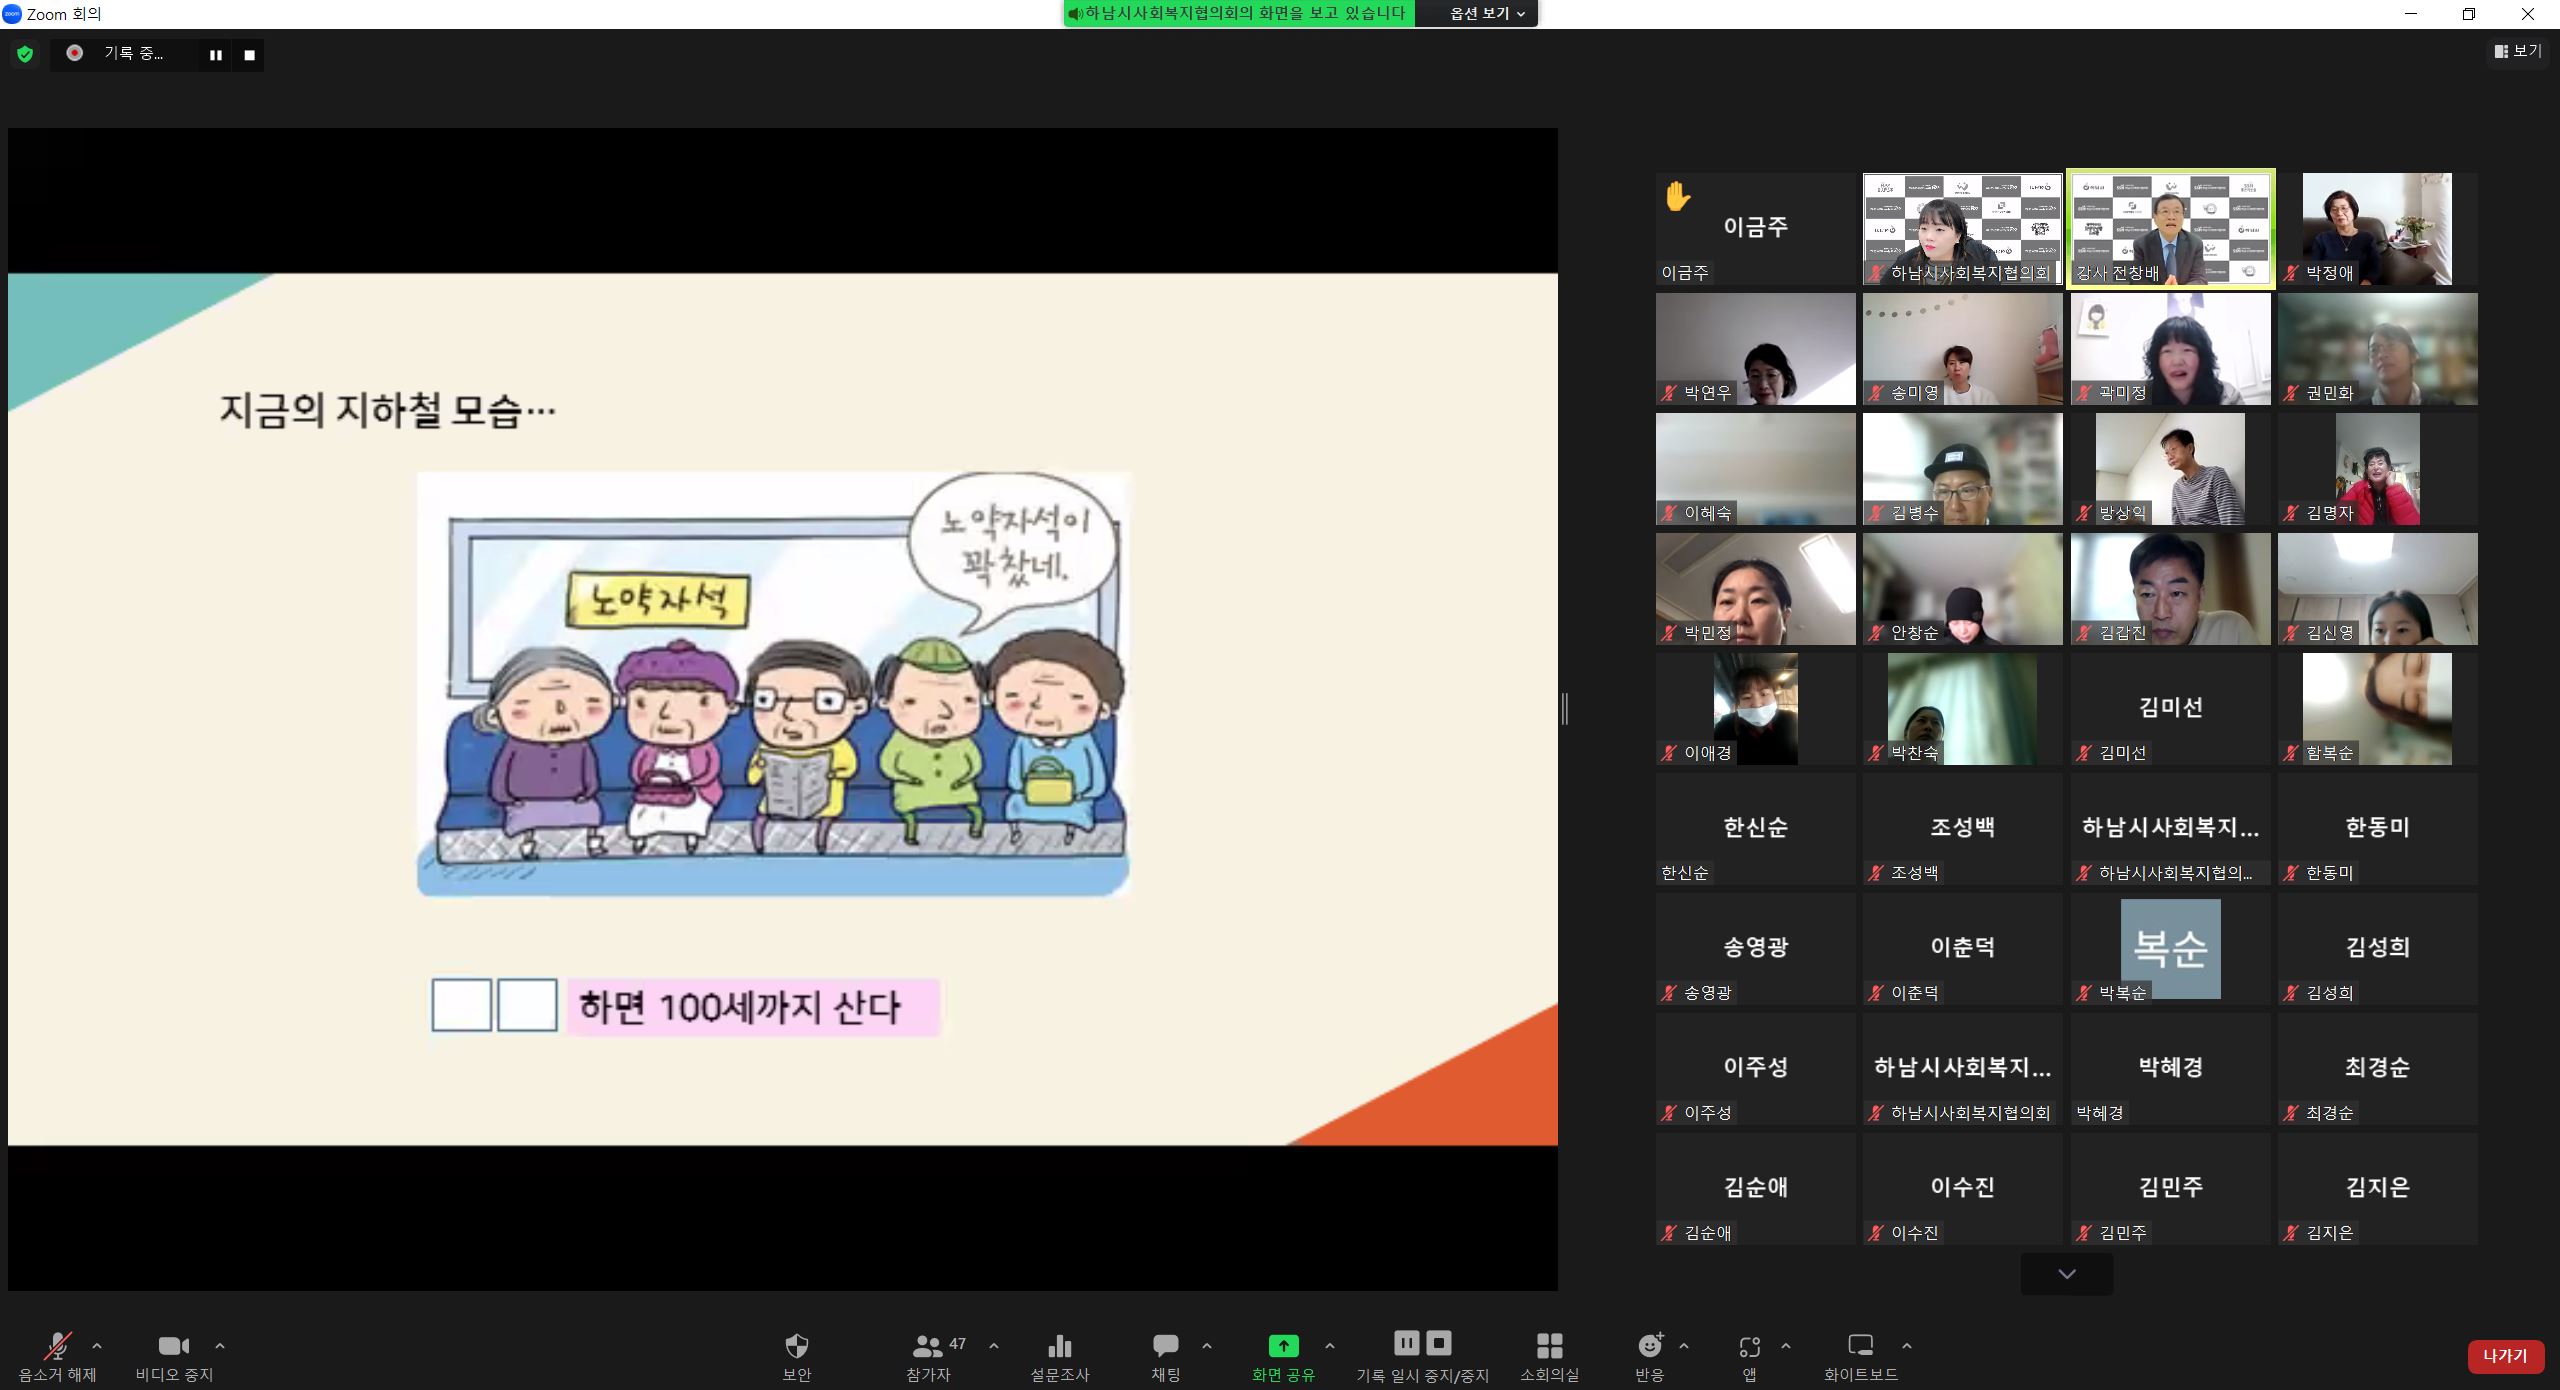Pause the recording at top left
The height and width of the screenshot is (1390, 2560).
215,55
